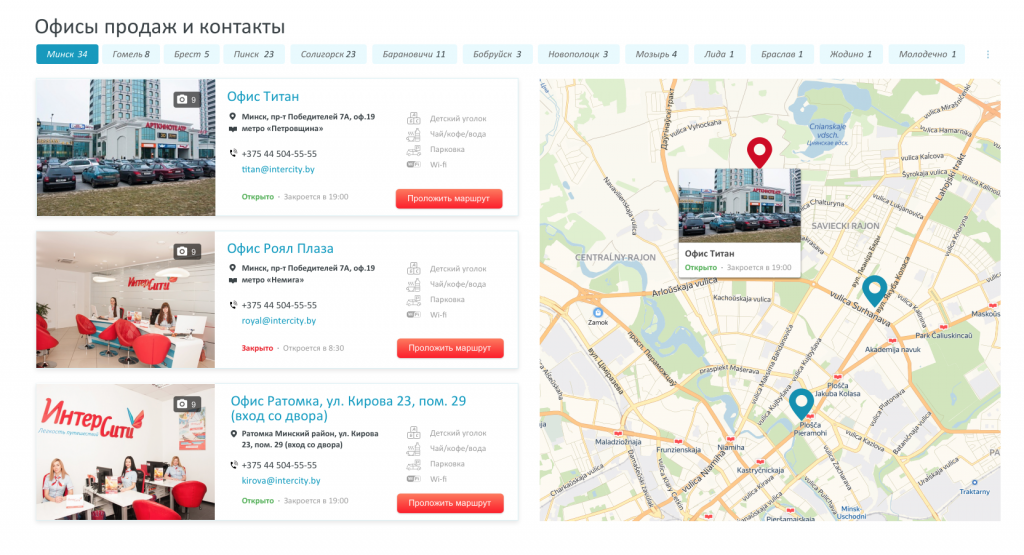The width and height of the screenshot is (1024, 555).
Task: Expand more cities with three-dots menu
Action: click(988, 55)
